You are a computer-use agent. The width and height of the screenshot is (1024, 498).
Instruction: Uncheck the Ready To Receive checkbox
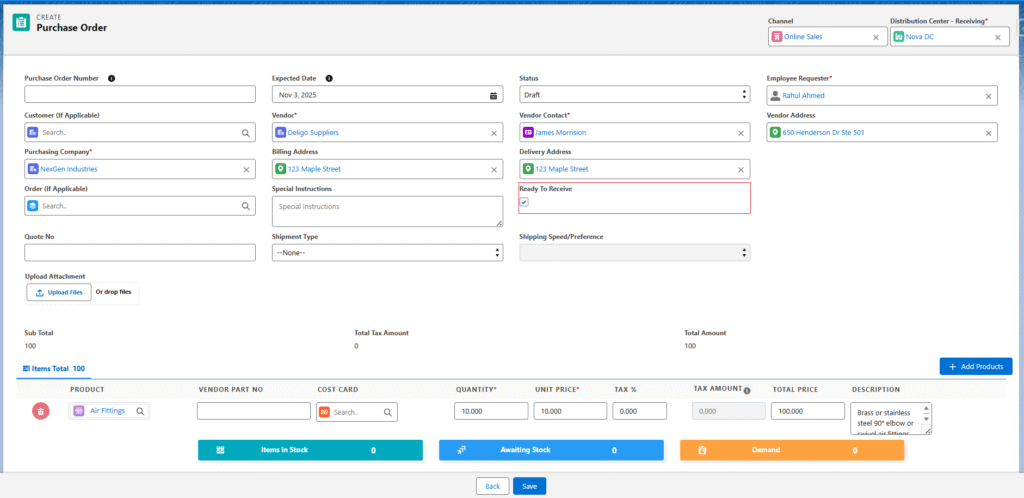tap(524, 202)
